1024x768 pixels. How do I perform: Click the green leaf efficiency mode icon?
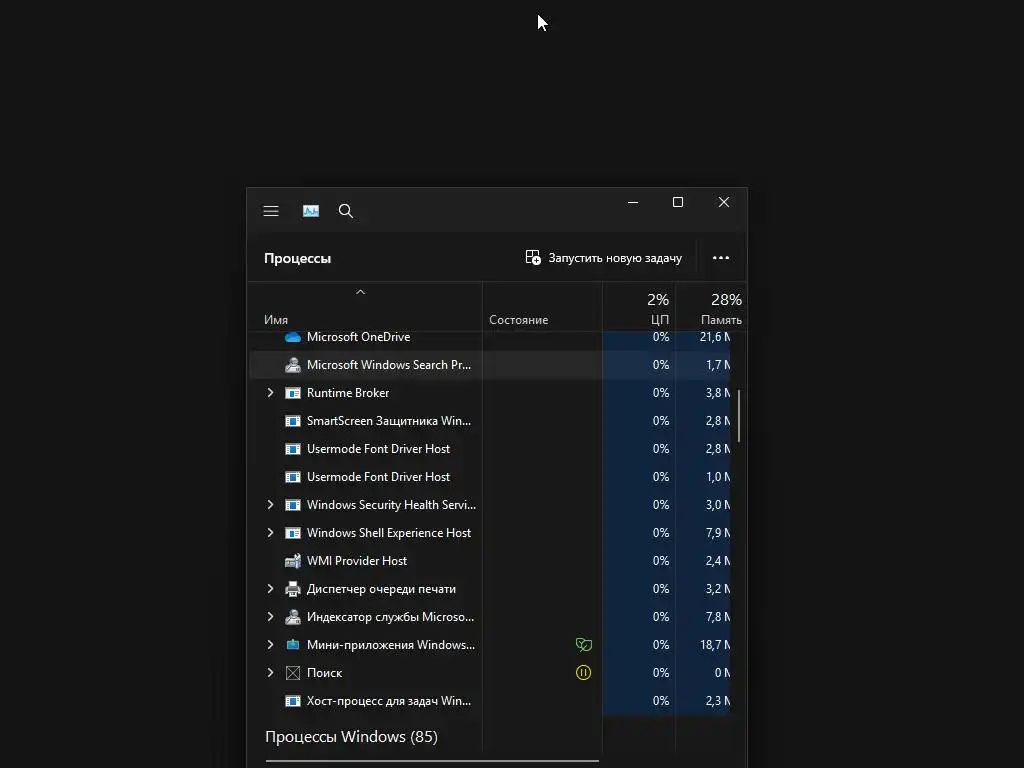pyautogui.click(x=584, y=645)
